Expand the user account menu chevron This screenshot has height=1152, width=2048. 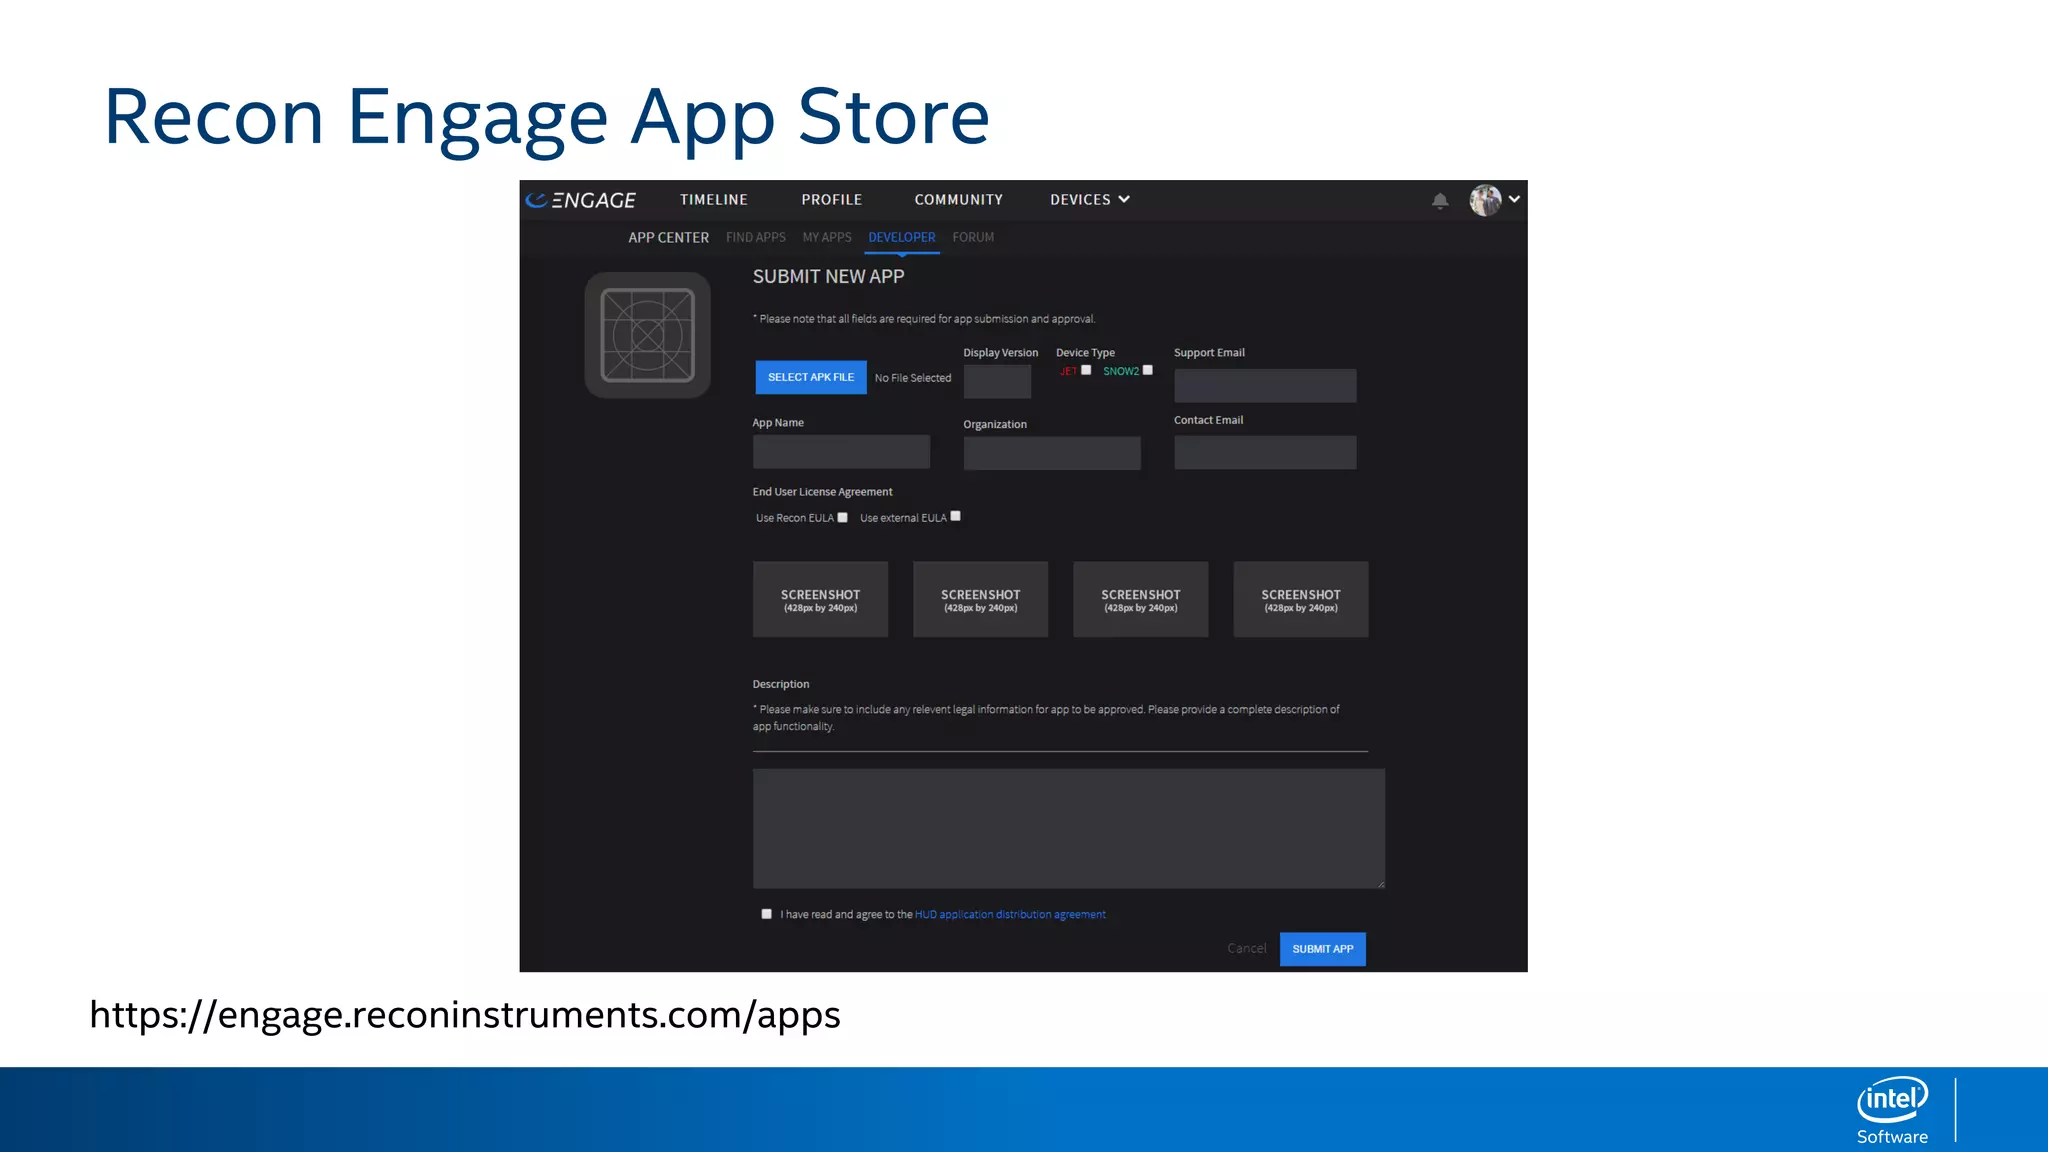pyautogui.click(x=1515, y=199)
